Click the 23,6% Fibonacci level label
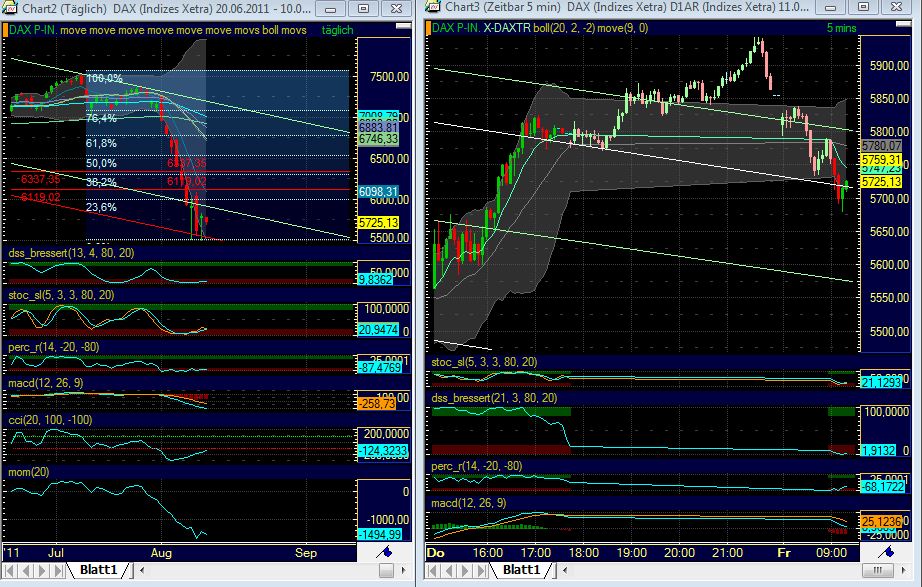Viewport: 922px width, 587px height. click(102, 207)
